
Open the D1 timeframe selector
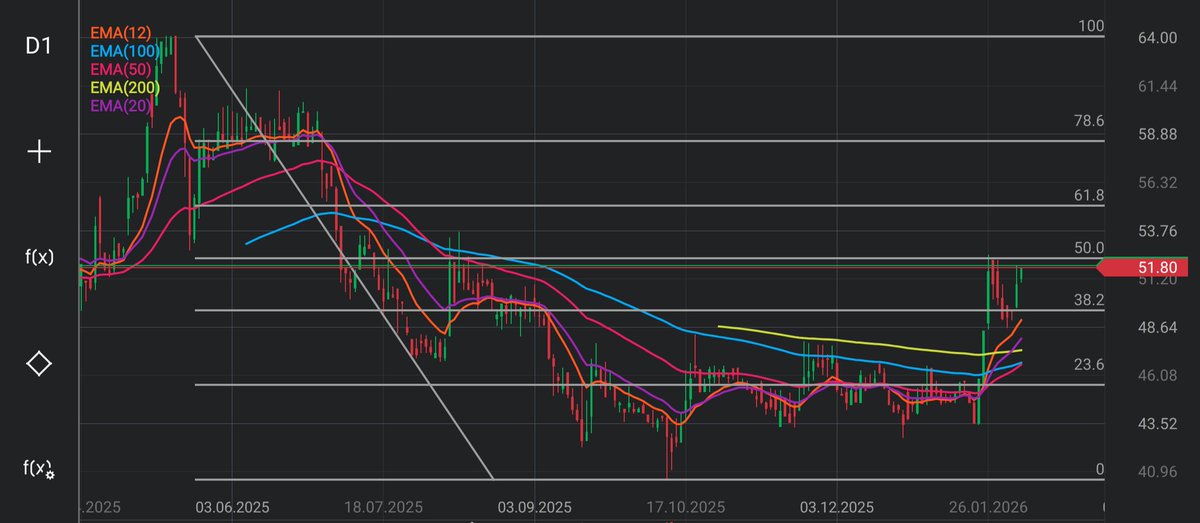38,46
